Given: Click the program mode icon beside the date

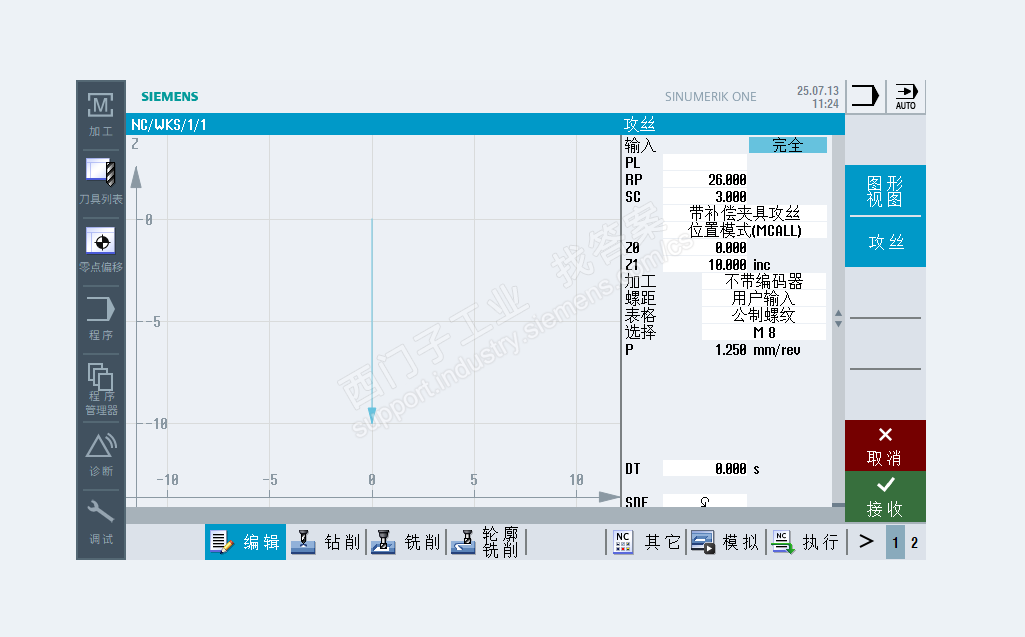Looking at the screenshot, I should [865, 96].
